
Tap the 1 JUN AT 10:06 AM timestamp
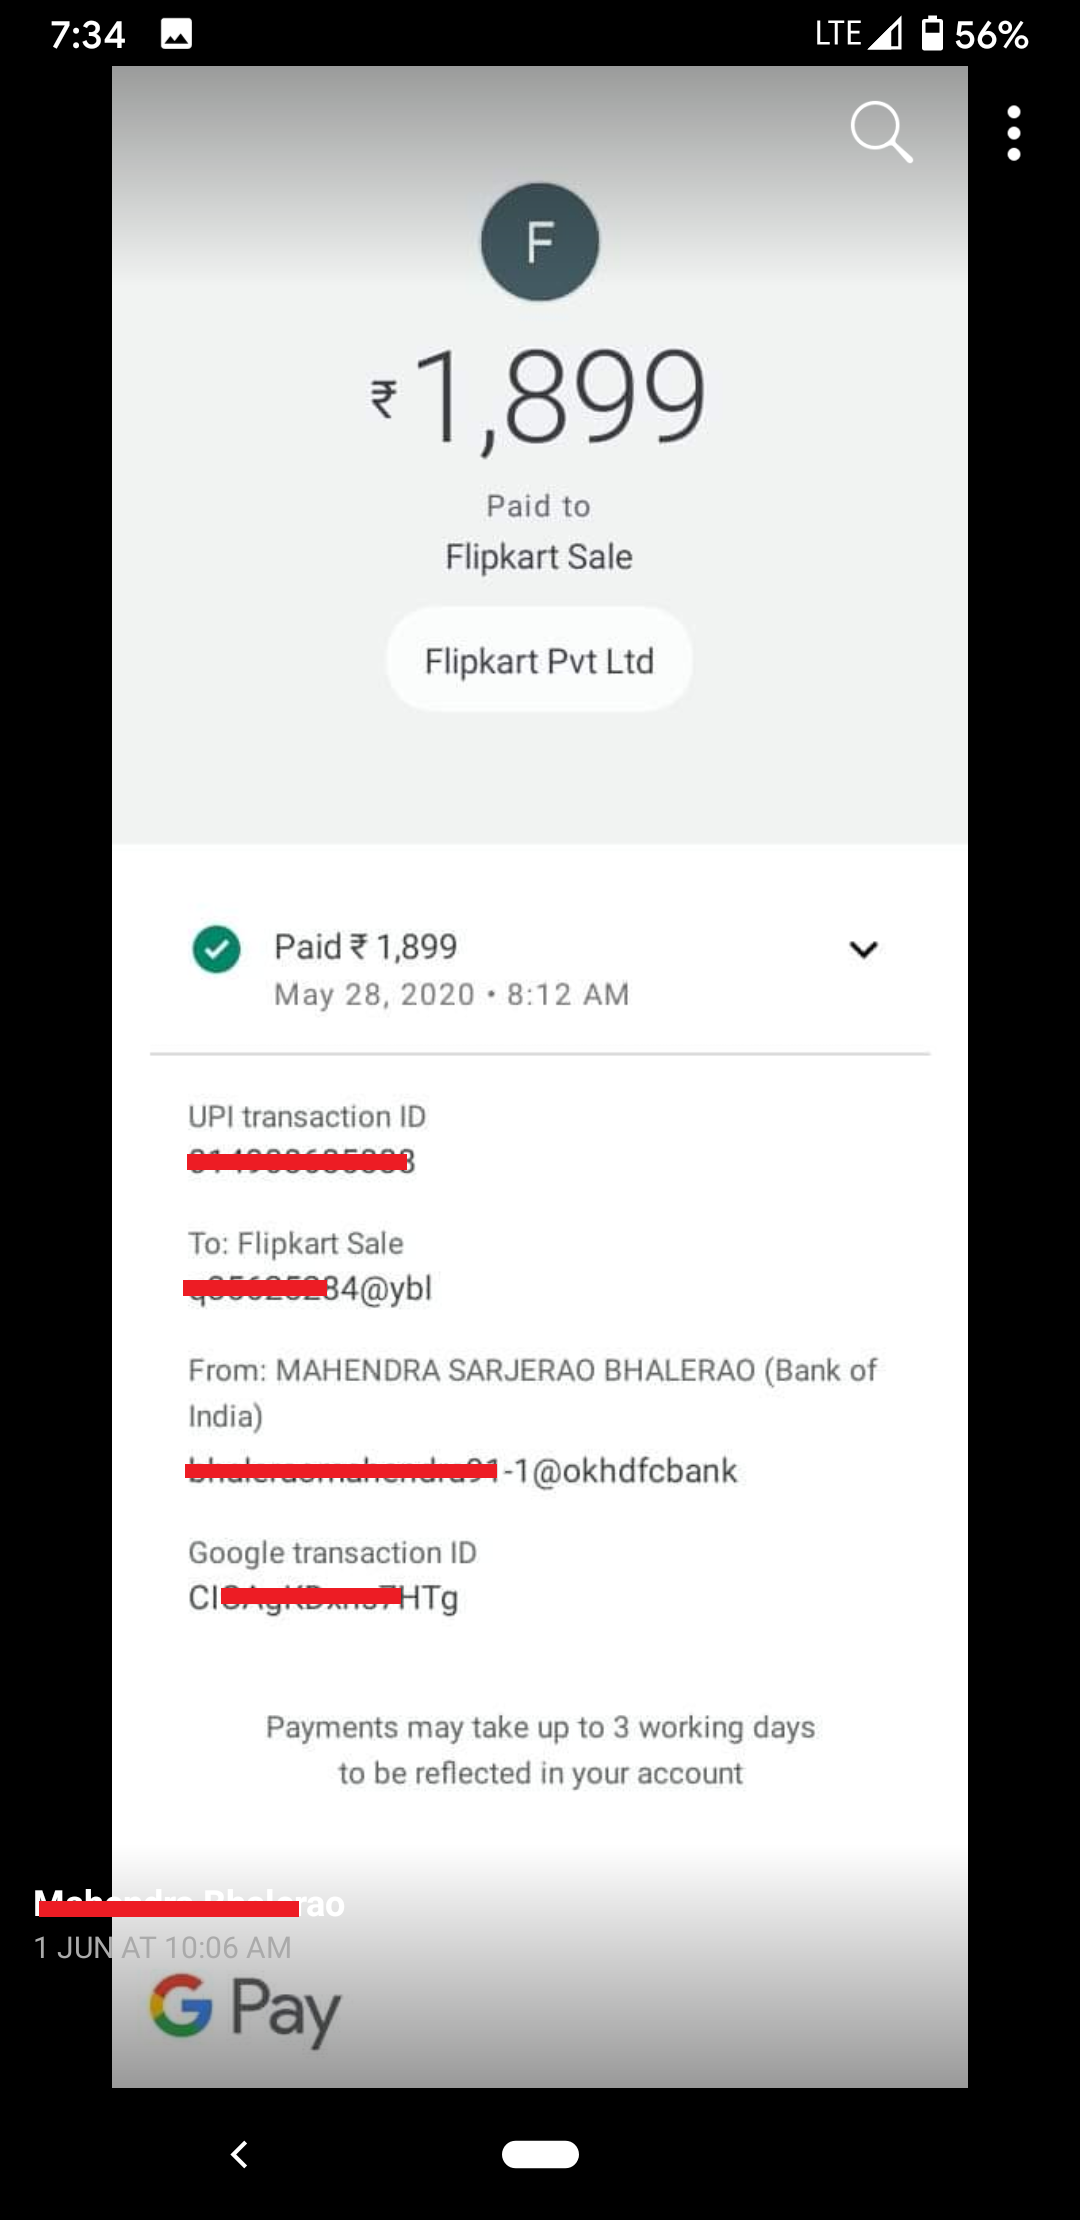(163, 1947)
